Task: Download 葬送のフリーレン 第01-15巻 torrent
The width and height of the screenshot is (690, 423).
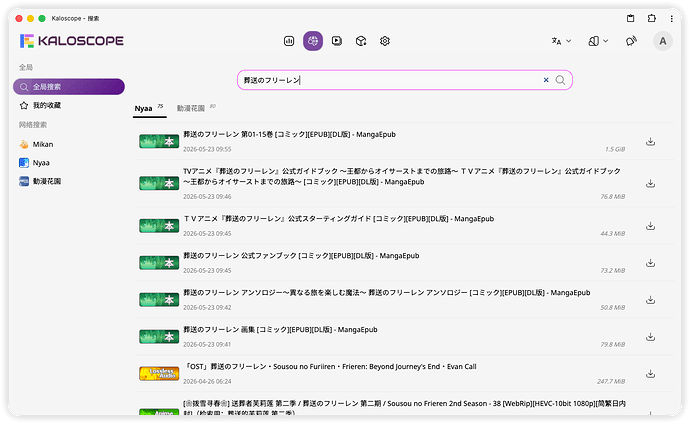Action: coord(650,142)
